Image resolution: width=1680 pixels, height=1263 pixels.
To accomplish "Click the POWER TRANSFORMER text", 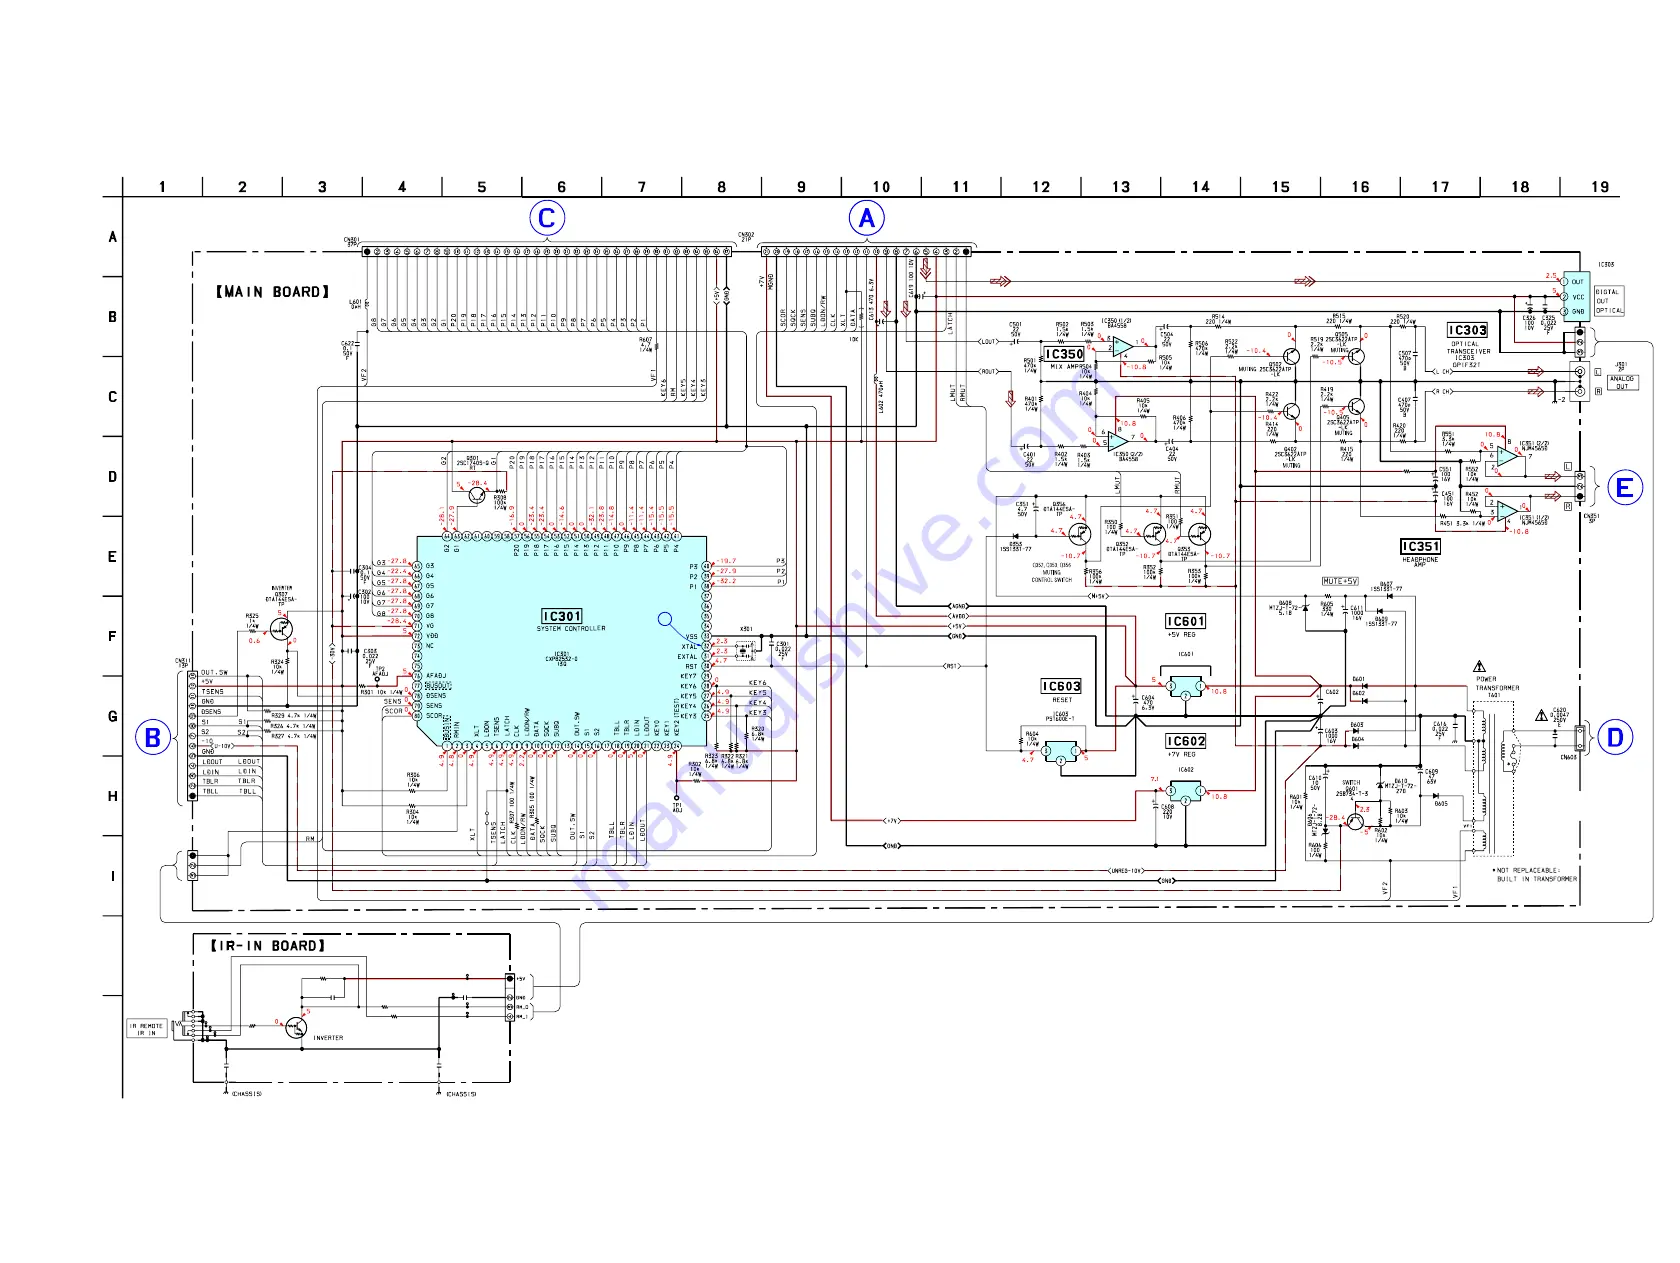I will [x=1497, y=684].
